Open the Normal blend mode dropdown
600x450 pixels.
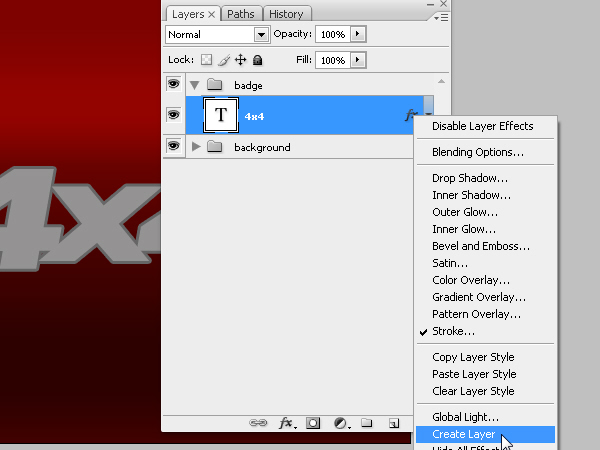(x=218, y=34)
